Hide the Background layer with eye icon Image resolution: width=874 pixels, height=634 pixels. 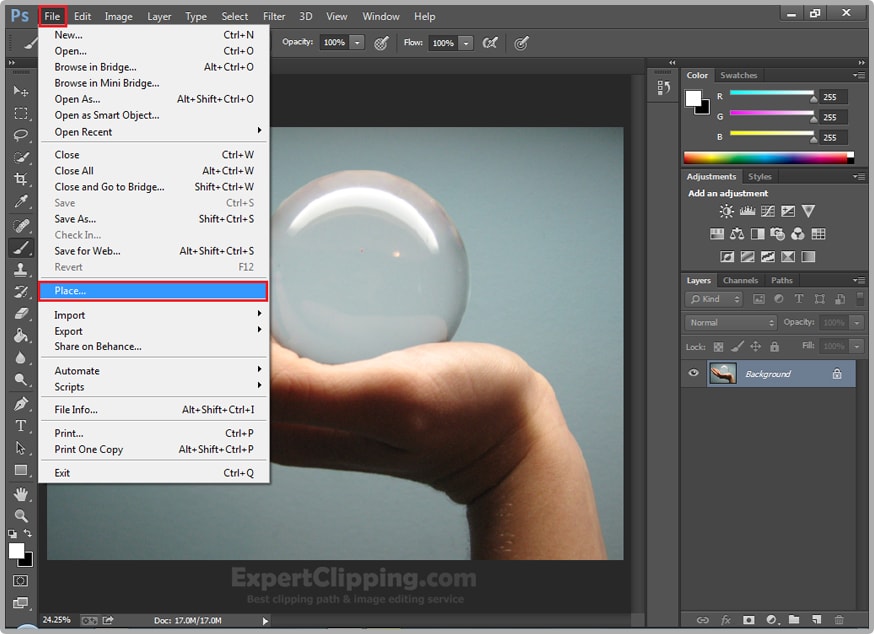pos(694,373)
